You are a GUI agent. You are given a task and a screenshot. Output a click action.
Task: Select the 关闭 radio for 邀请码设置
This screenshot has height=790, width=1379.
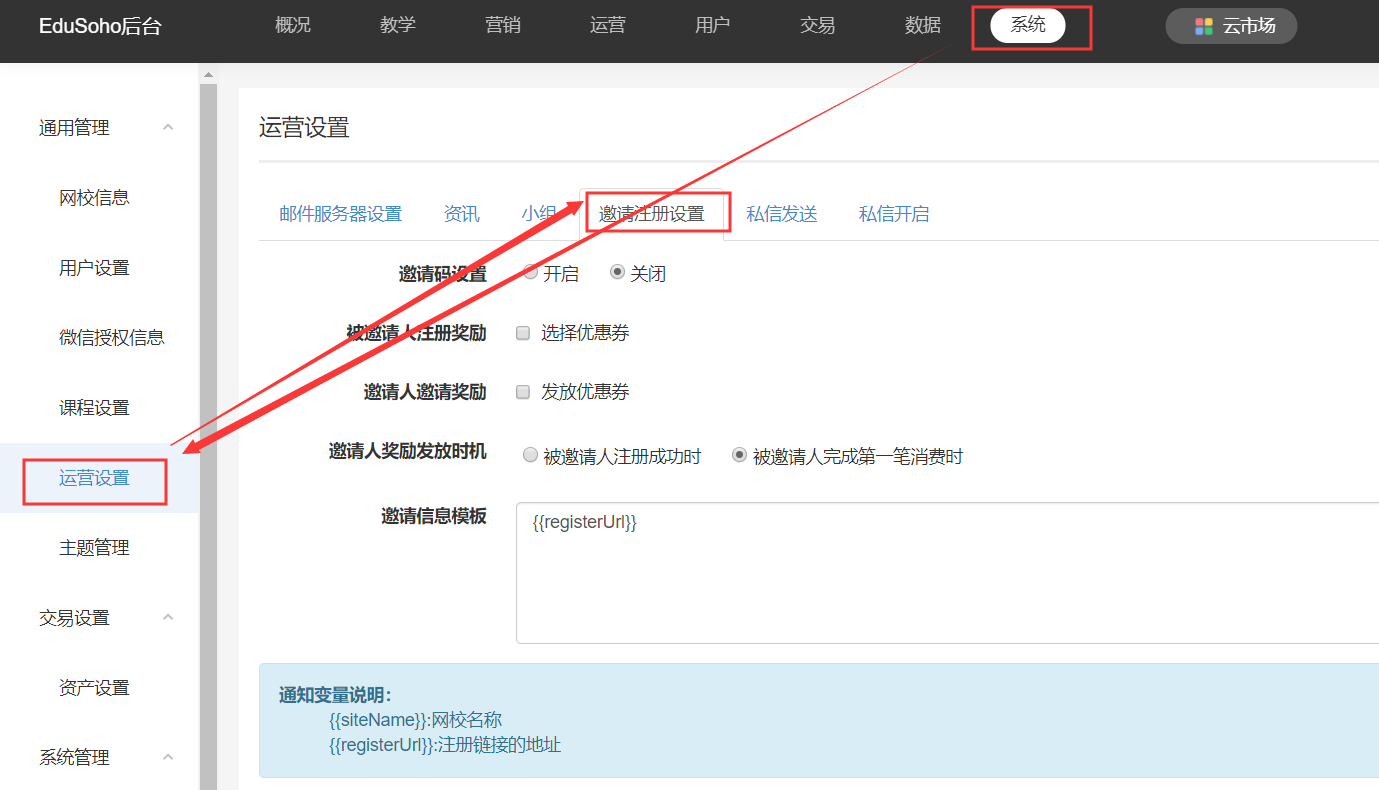tap(617, 272)
